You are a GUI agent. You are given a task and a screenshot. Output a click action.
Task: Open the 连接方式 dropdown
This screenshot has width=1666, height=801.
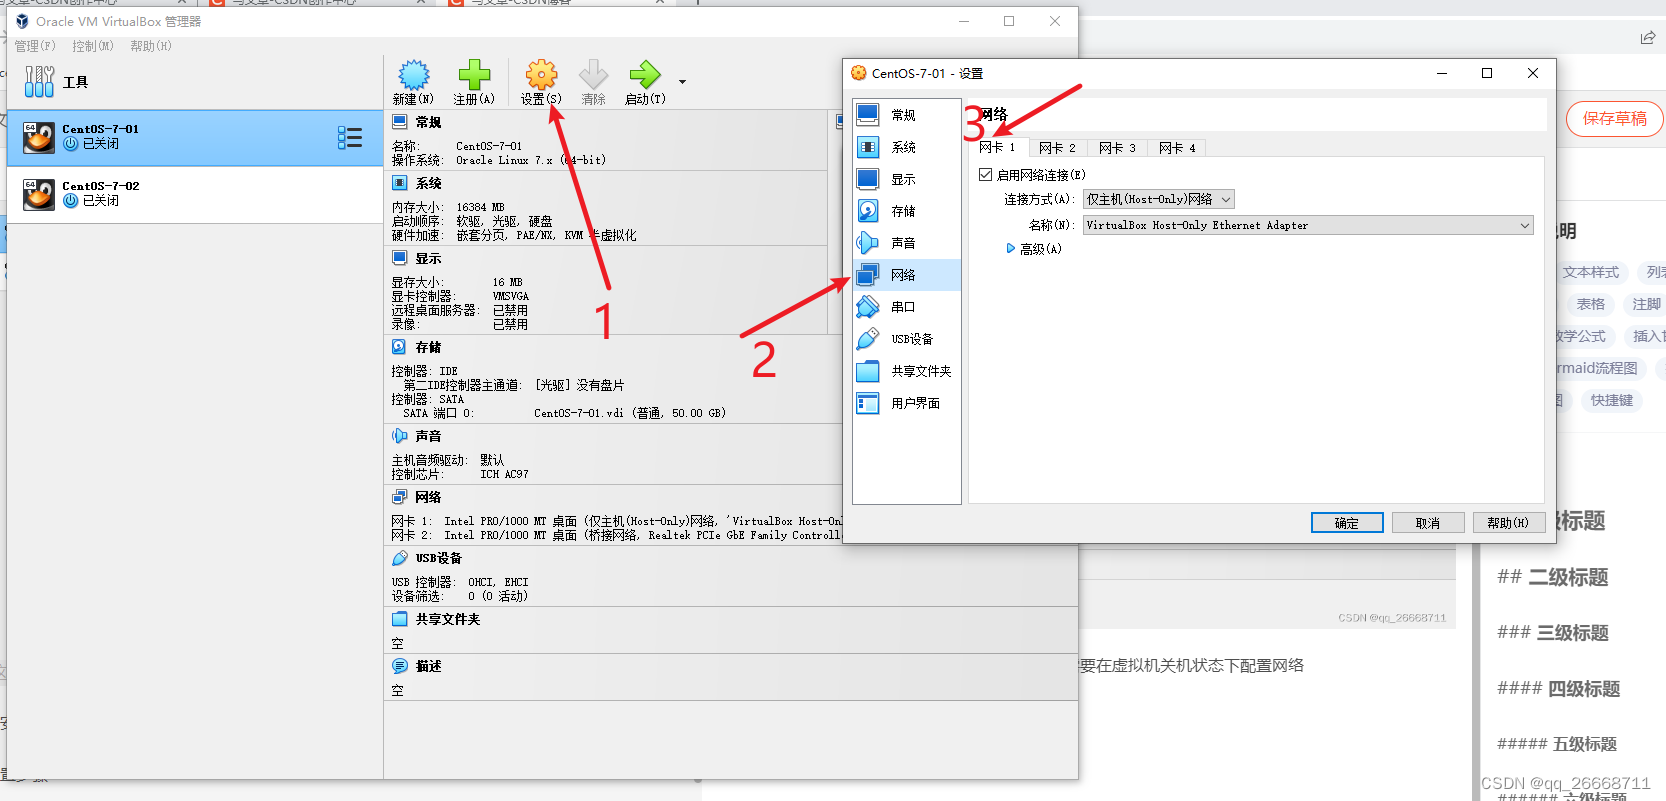point(1159,199)
